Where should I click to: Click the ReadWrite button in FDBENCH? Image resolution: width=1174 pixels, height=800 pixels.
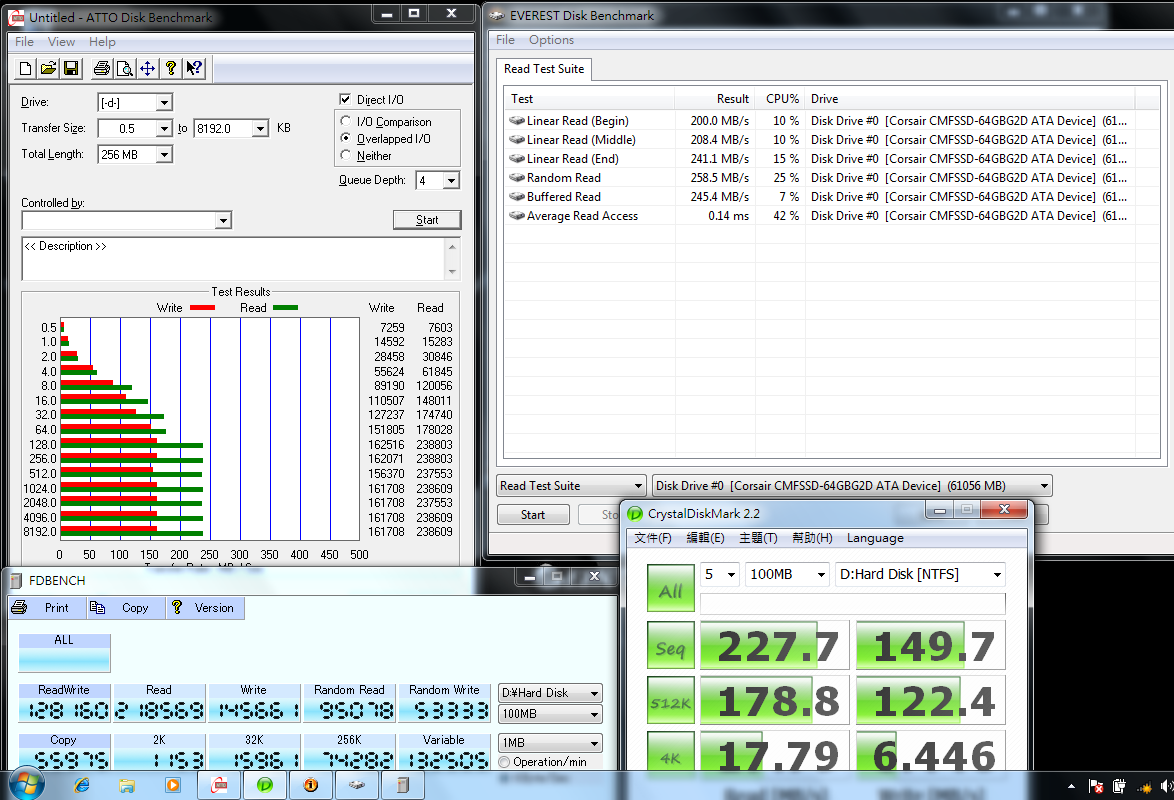[64, 703]
